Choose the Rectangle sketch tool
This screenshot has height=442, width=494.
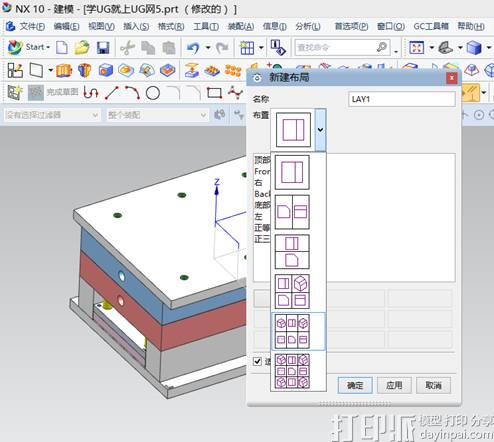[214, 93]
